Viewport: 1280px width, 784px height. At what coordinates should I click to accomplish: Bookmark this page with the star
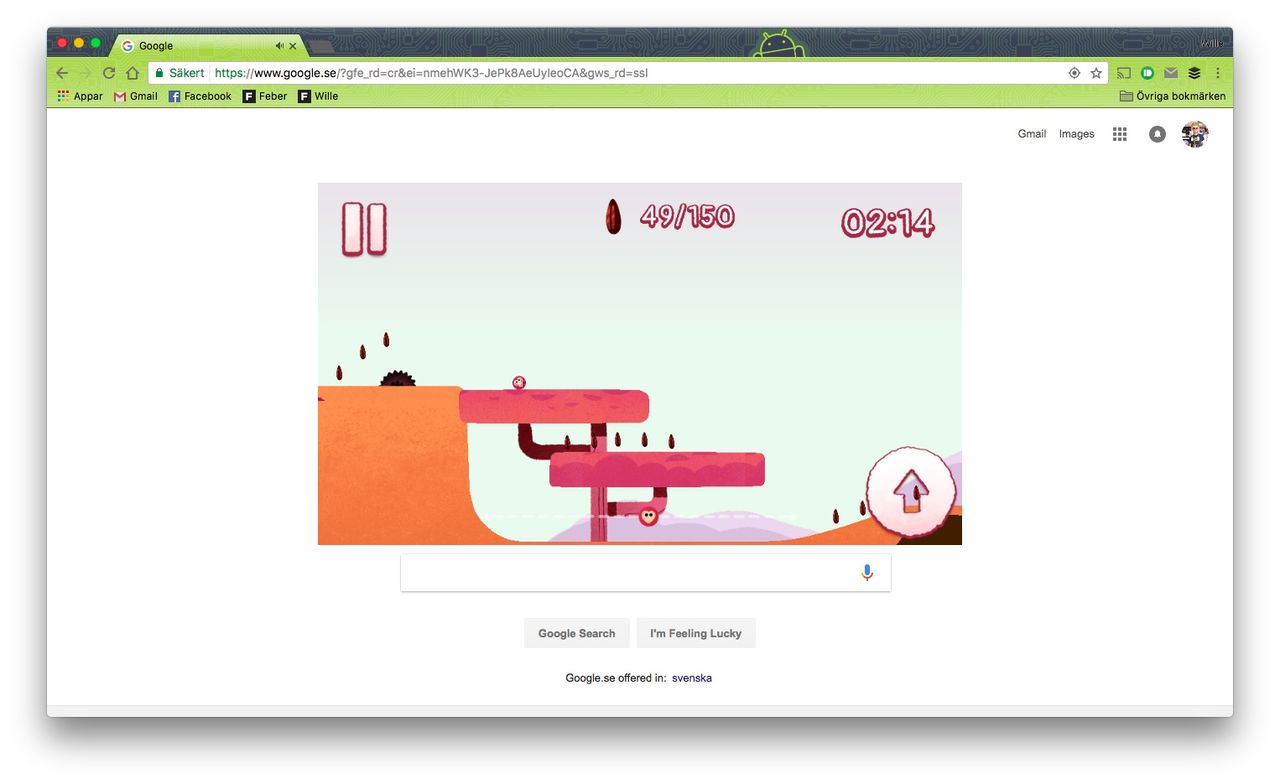[x=1096, y=73]
